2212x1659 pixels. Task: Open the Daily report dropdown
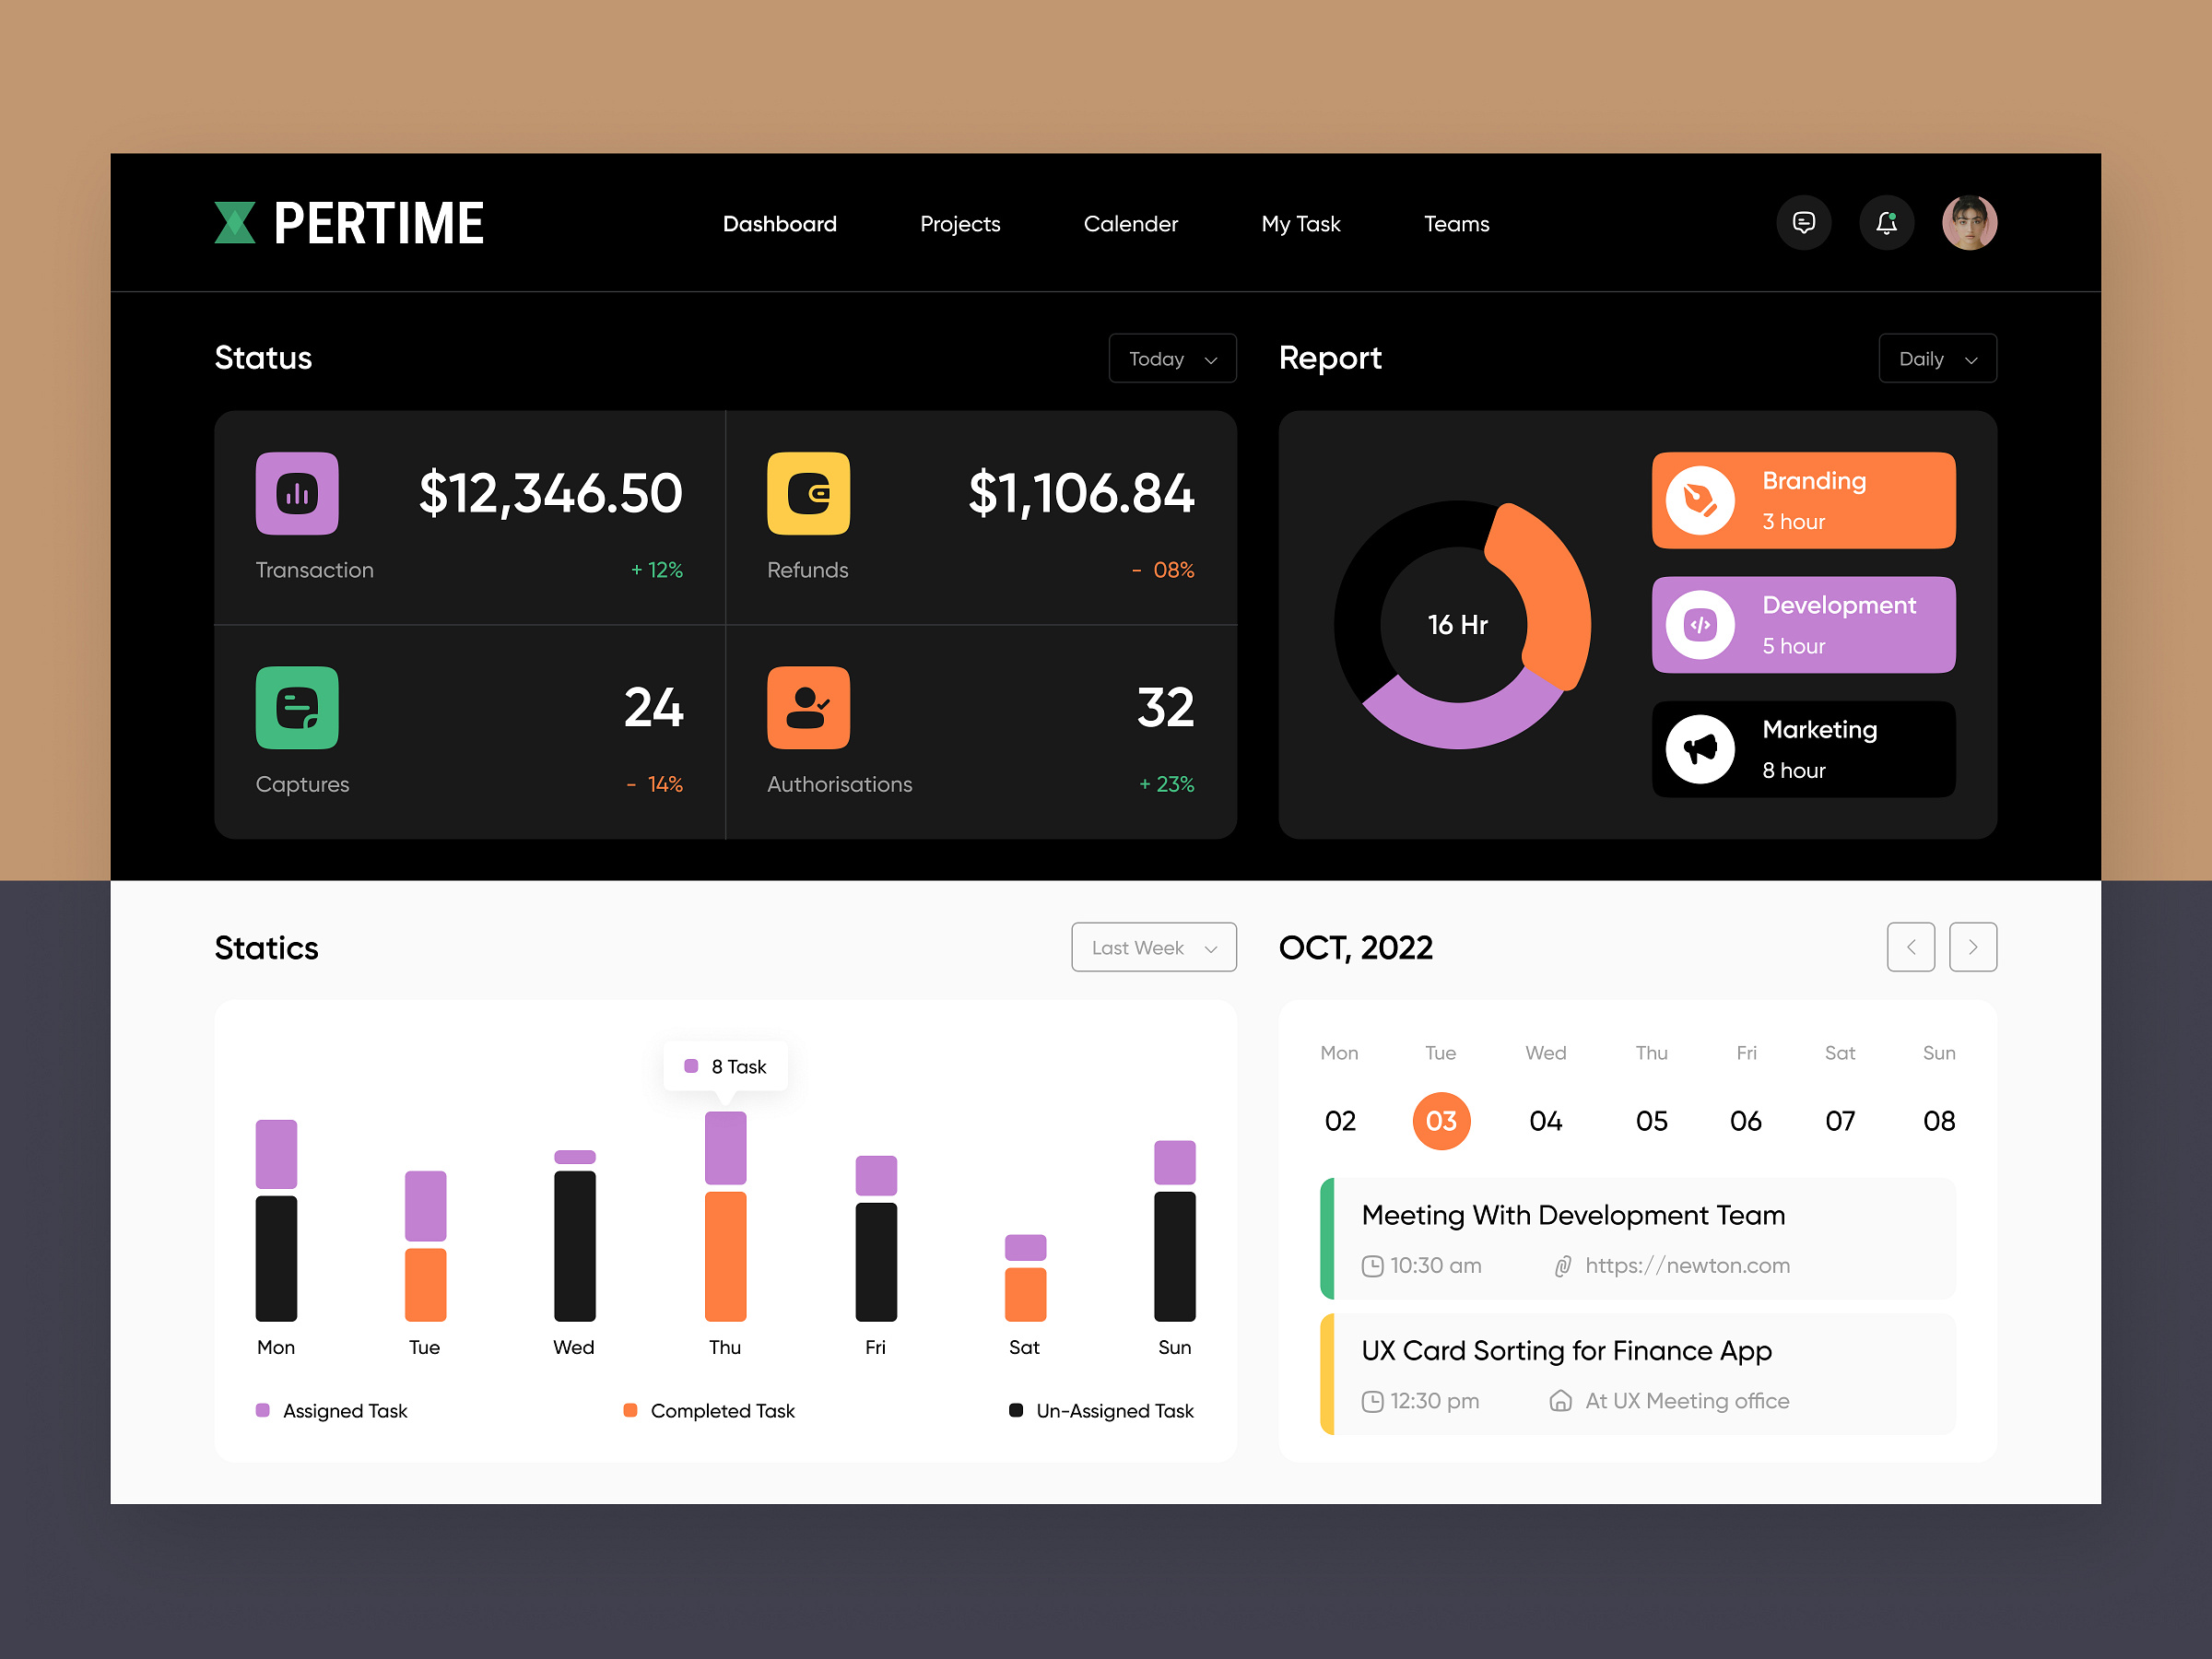click(1936, 359)
